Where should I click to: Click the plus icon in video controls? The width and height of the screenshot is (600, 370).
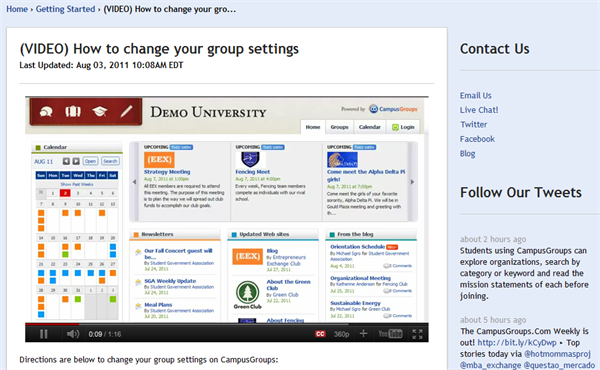[x=363, y=334]
